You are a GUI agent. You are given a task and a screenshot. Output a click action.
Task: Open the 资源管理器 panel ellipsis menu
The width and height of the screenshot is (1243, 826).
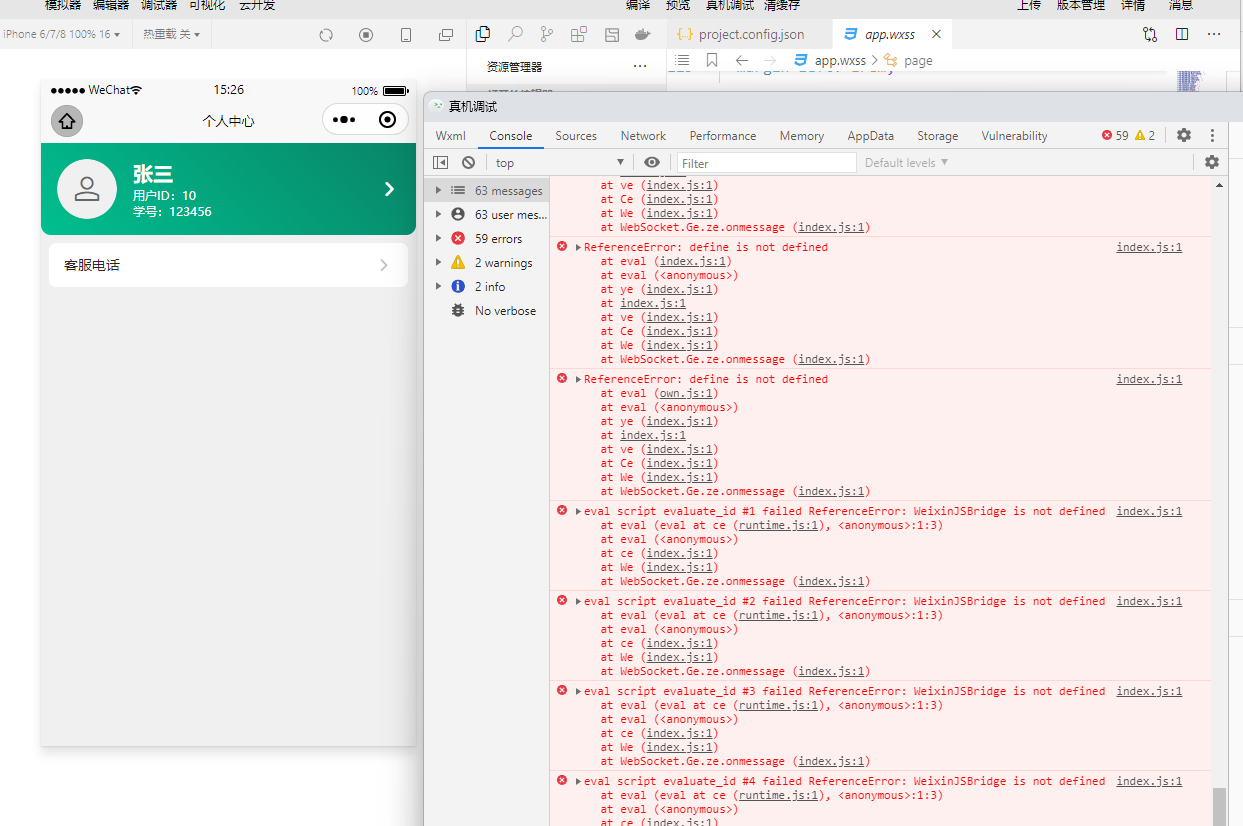640,66
